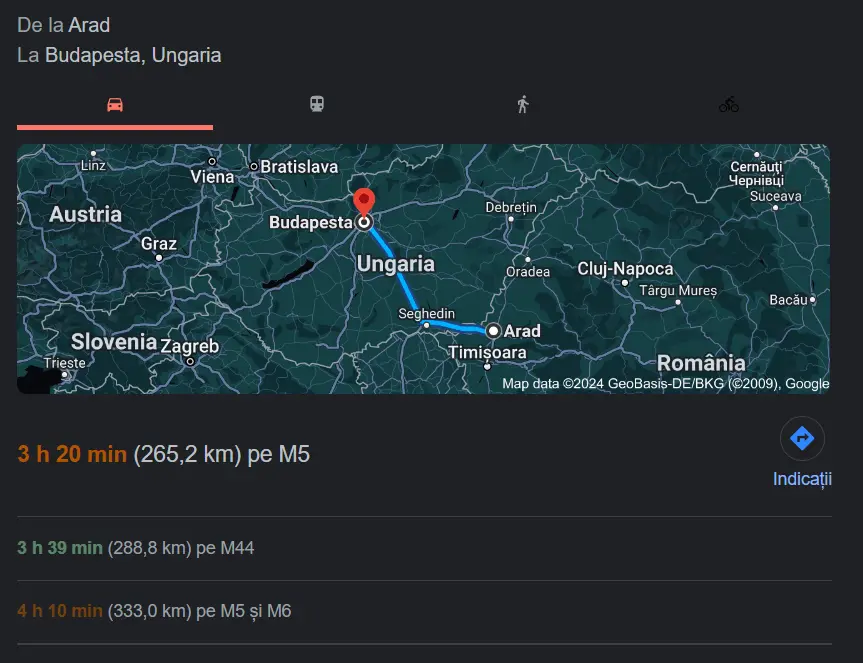Click the Map data copyright text
The image size is (863, 663).
coord(665,383)
